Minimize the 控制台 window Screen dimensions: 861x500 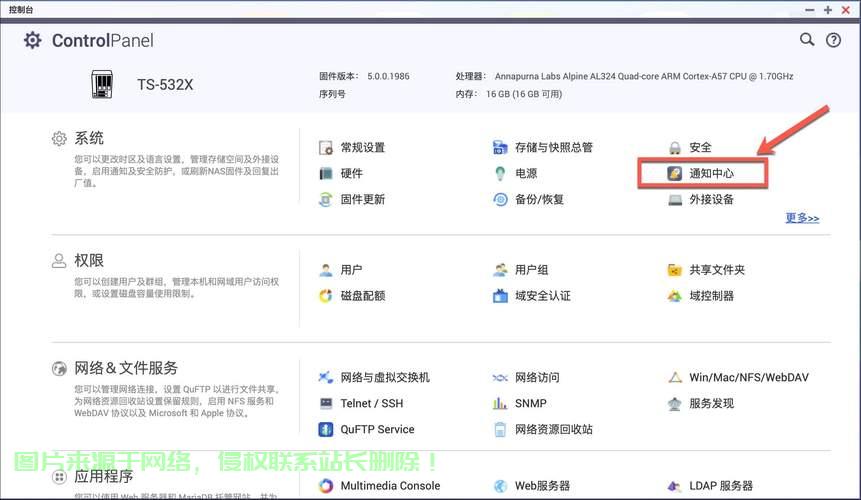point(809,10)
